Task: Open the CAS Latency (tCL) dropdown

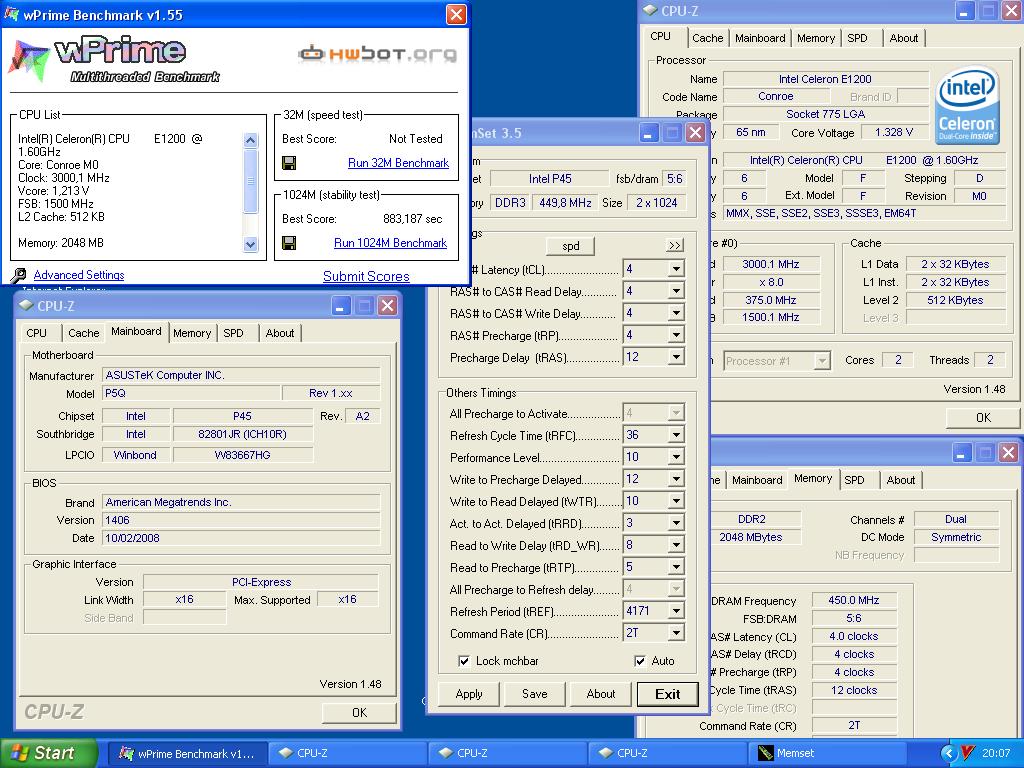Action: point(676,269)
